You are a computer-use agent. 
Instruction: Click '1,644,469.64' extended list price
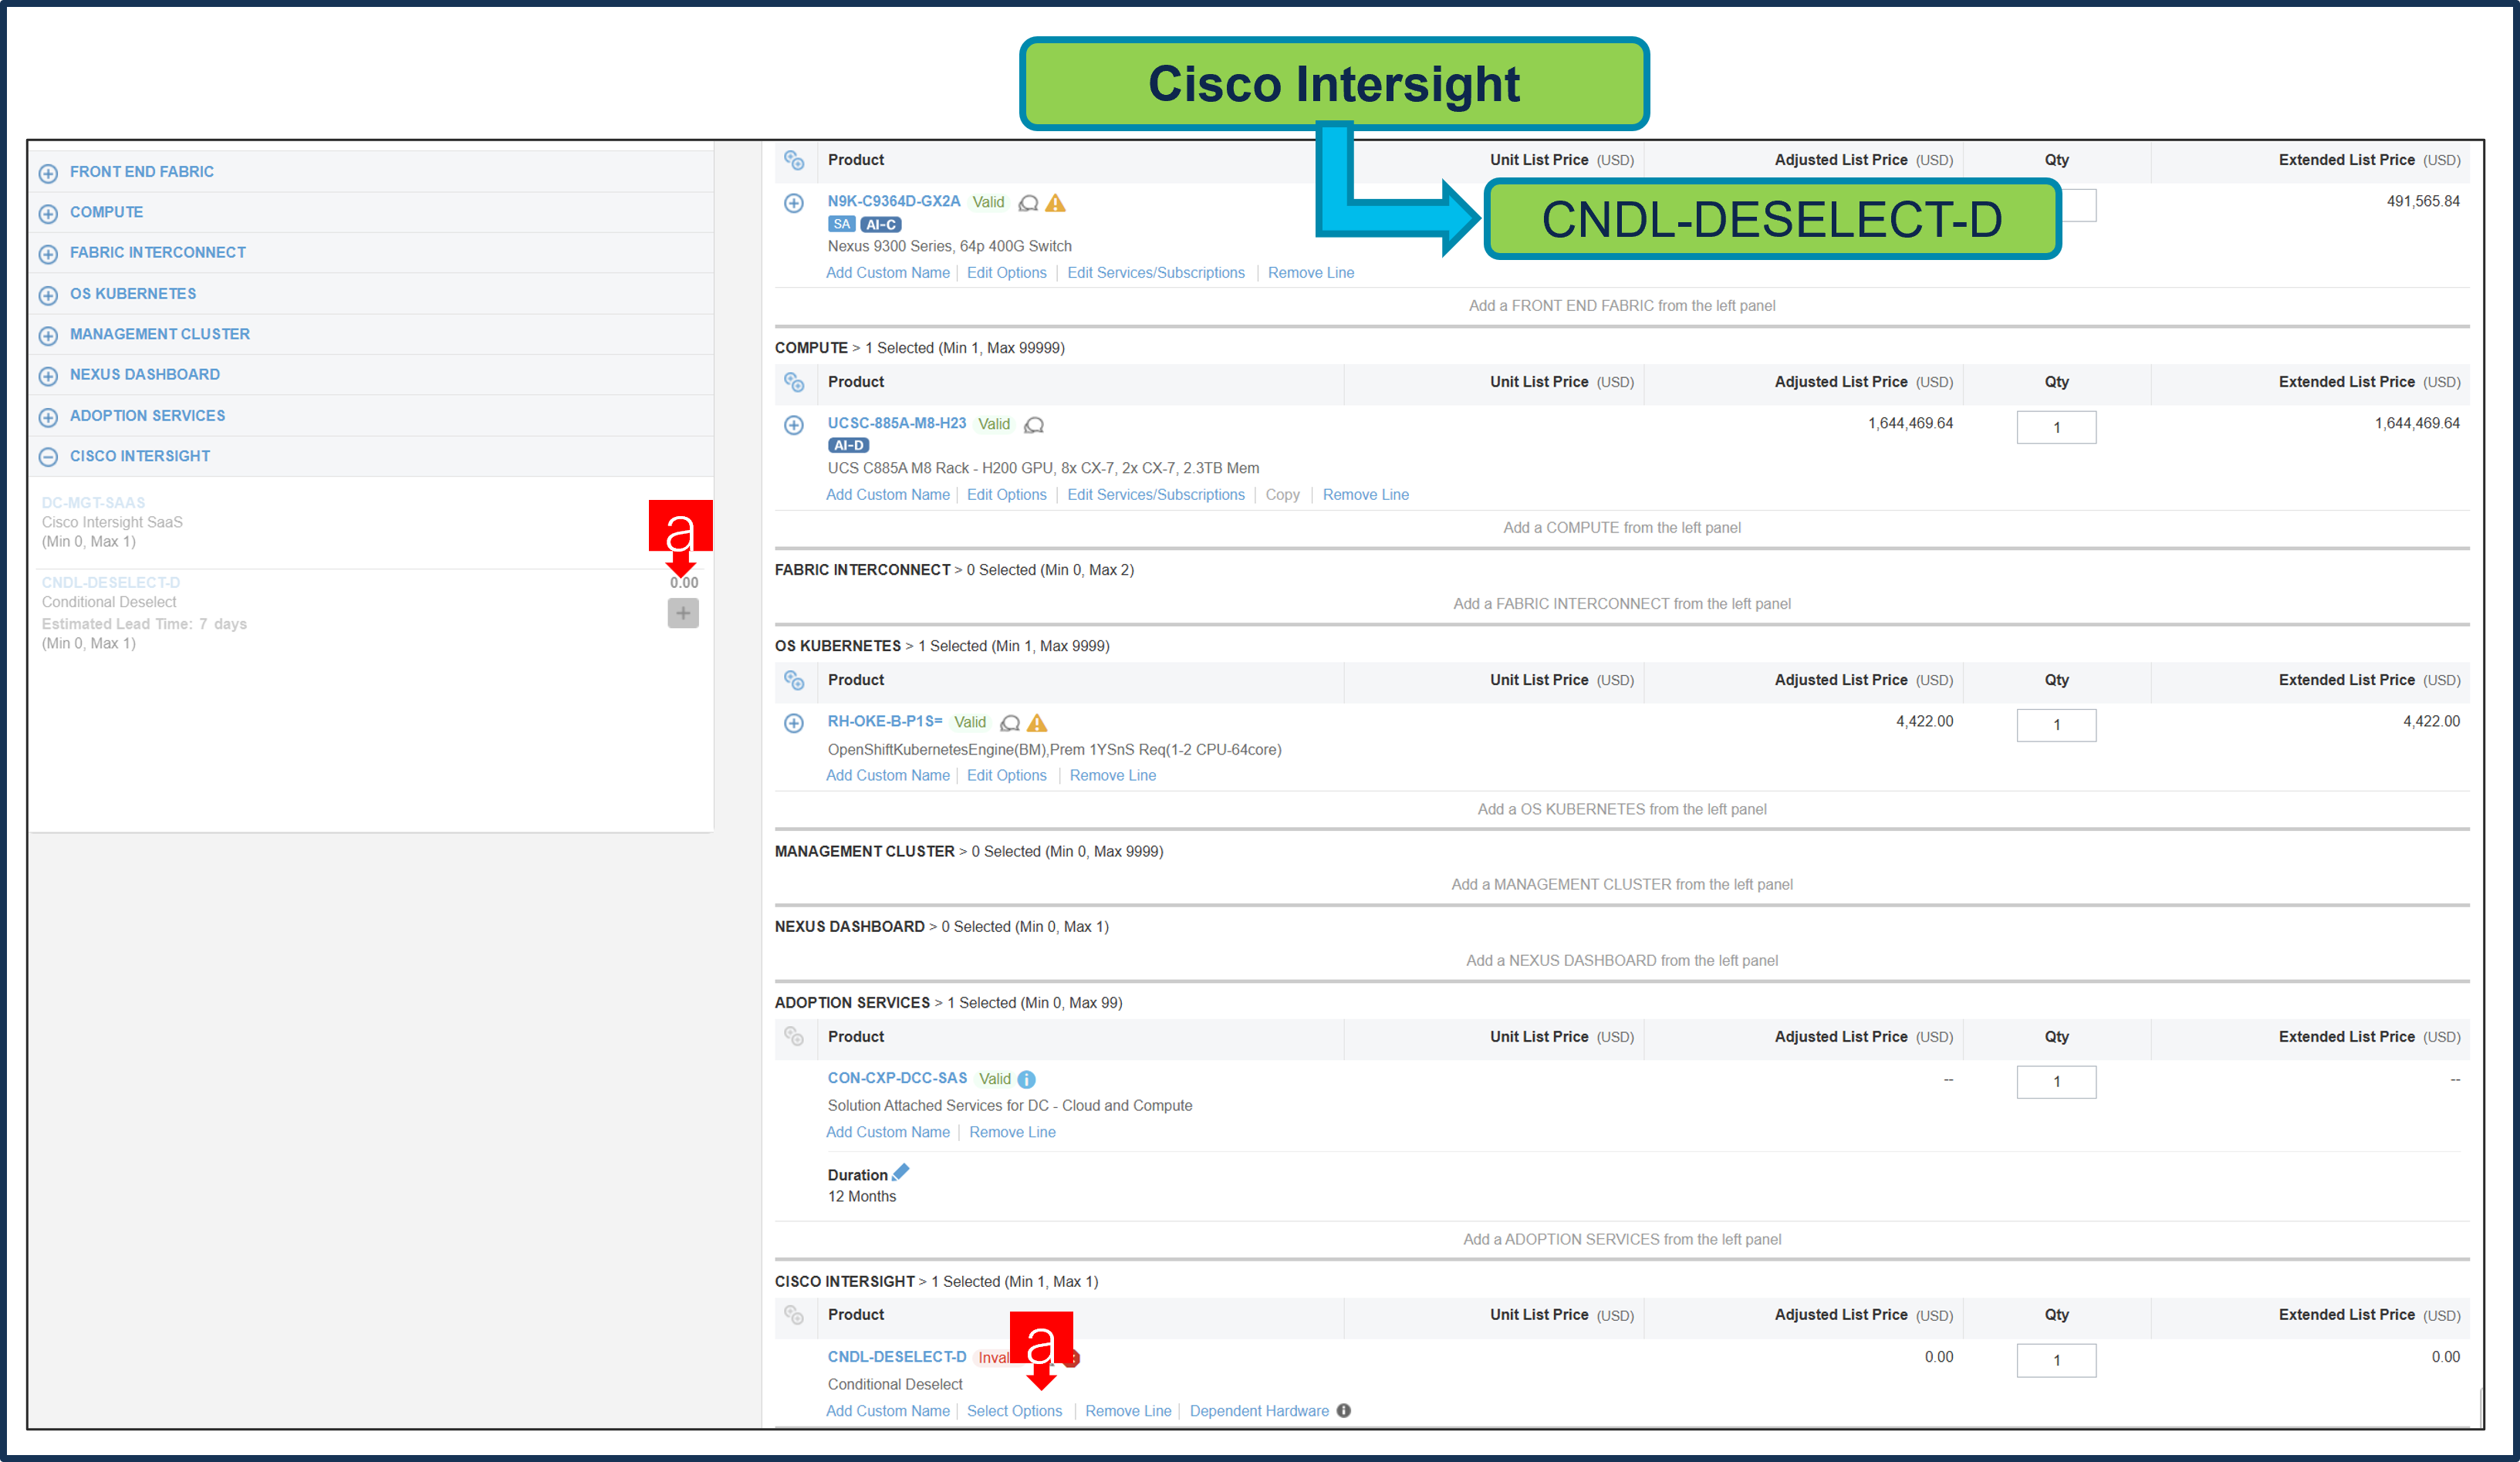click(2417, 424)
